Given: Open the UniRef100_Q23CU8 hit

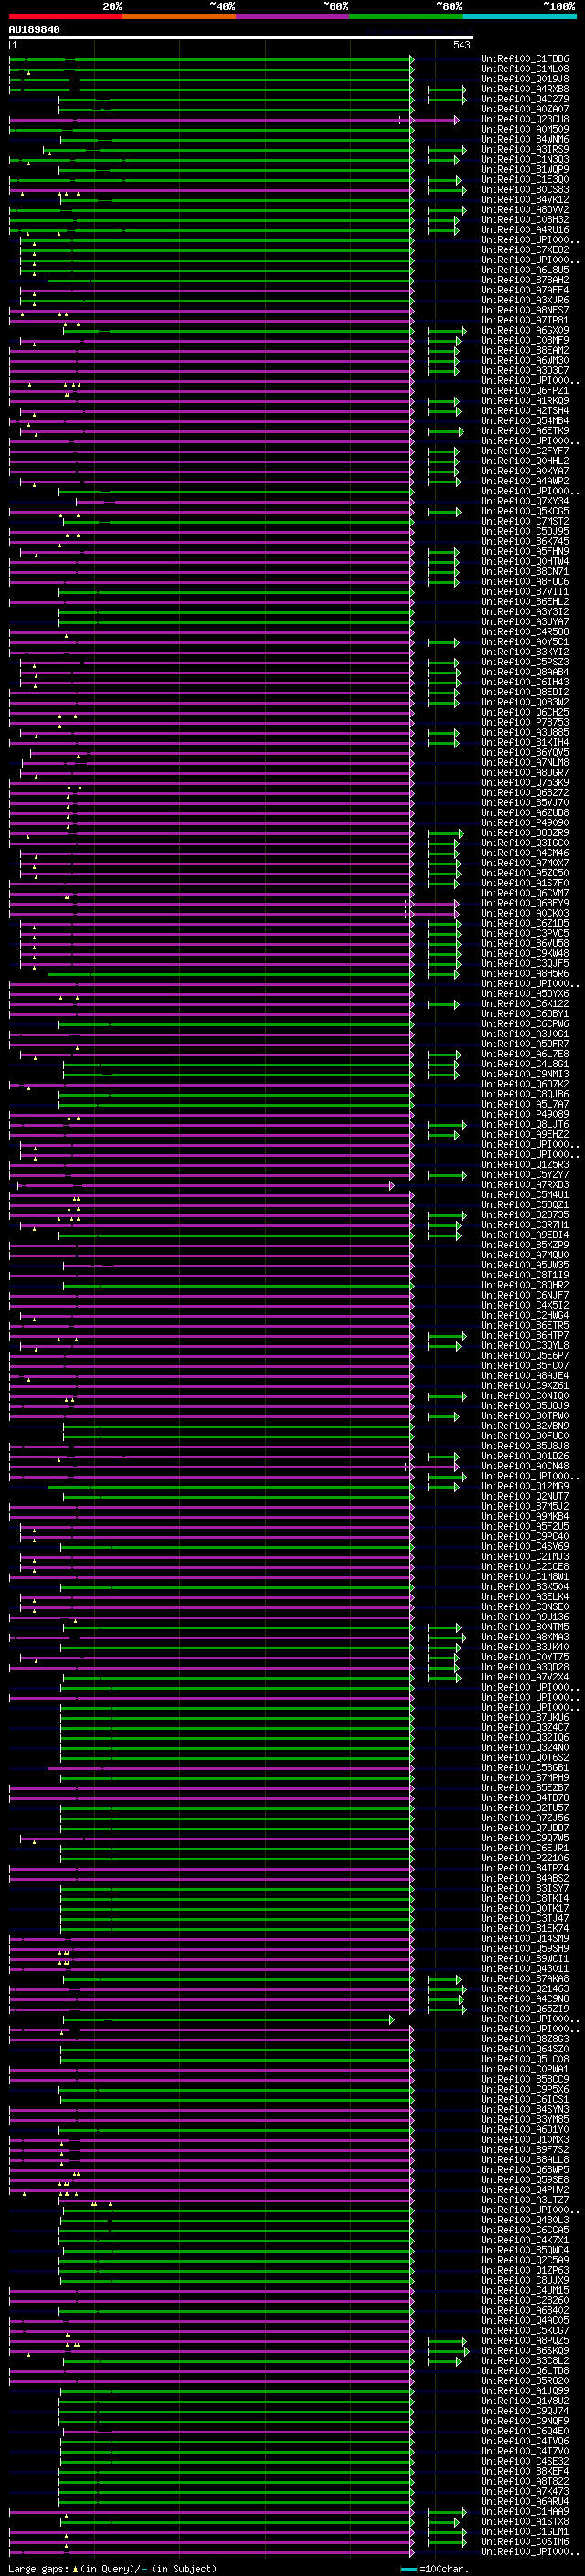Looking at the screenshot, I should point(525,119).
